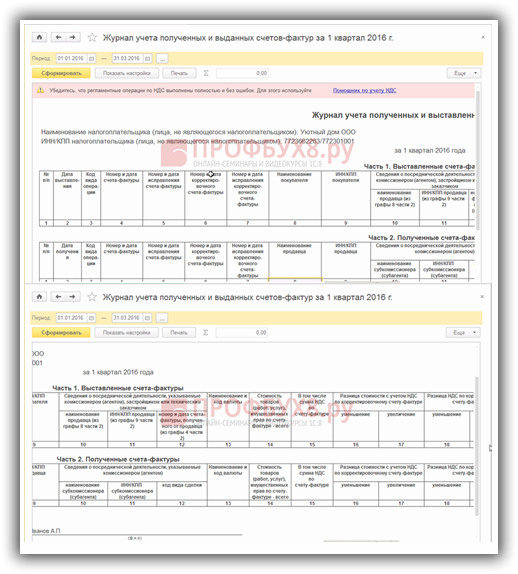Viewport: 518px width, 574px height.
Task: Open calendar for start date in lower window
Action: point(92,318)
